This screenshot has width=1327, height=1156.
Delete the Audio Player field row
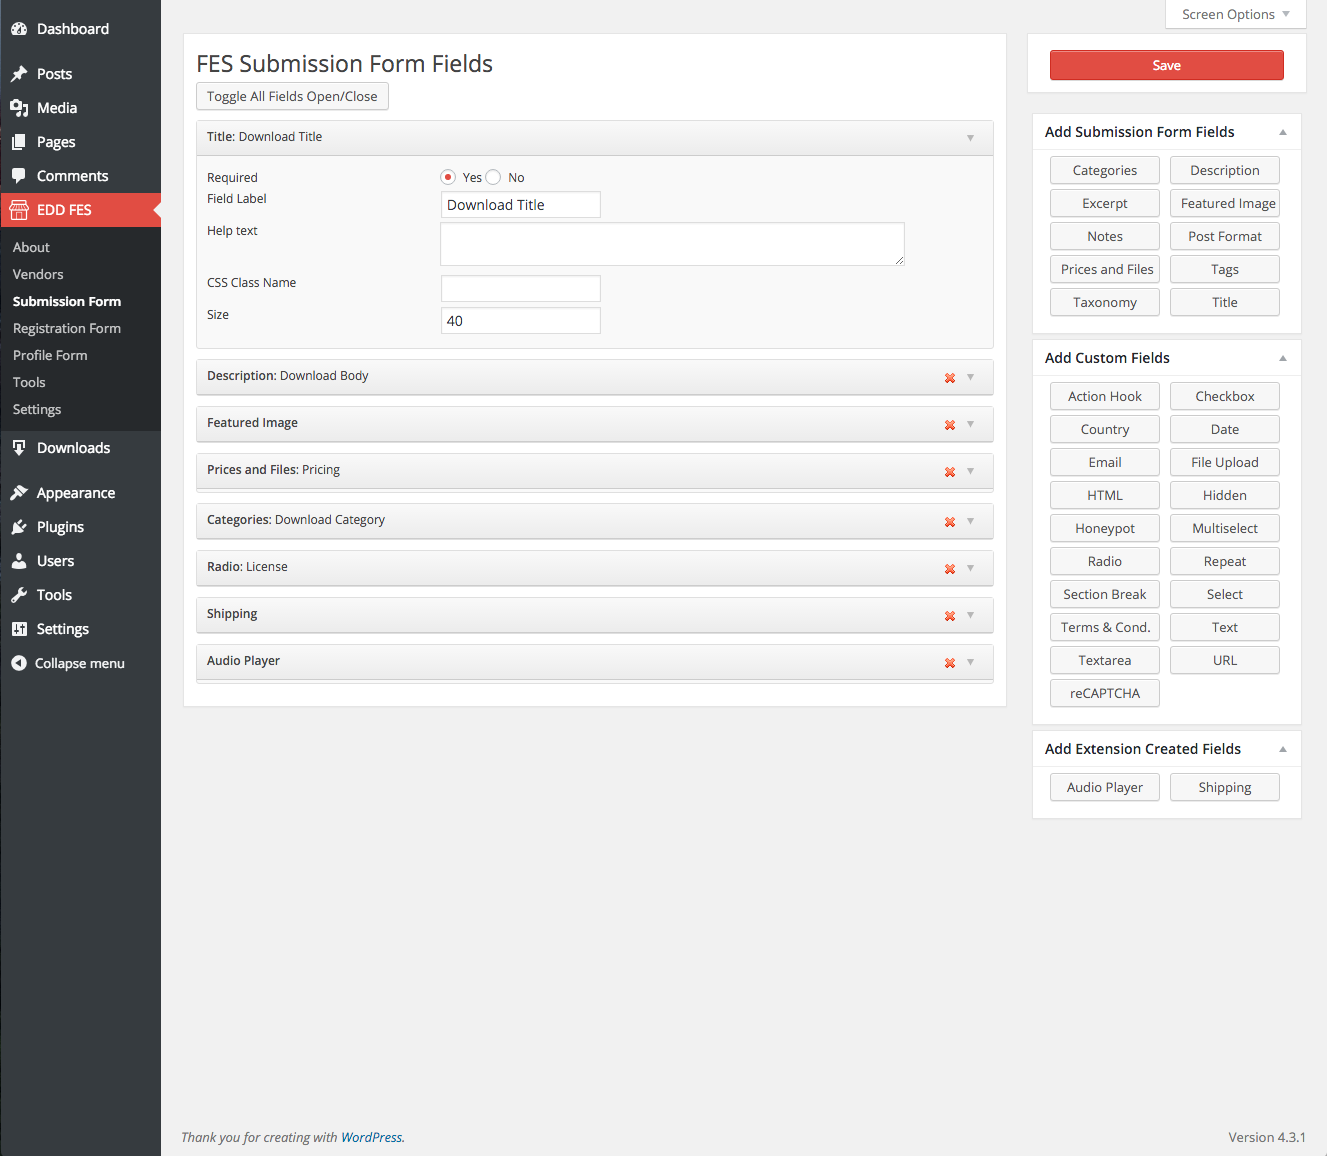[949, 663]
